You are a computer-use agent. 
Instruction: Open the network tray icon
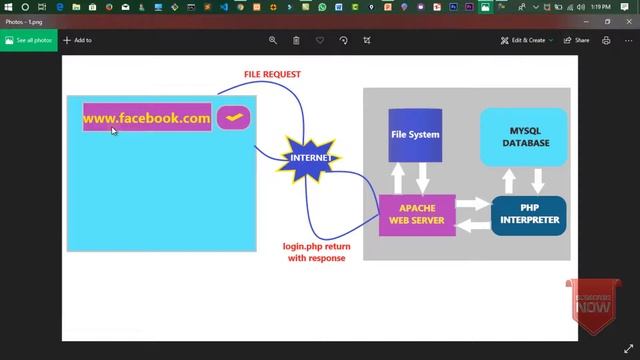pos(570,7)
